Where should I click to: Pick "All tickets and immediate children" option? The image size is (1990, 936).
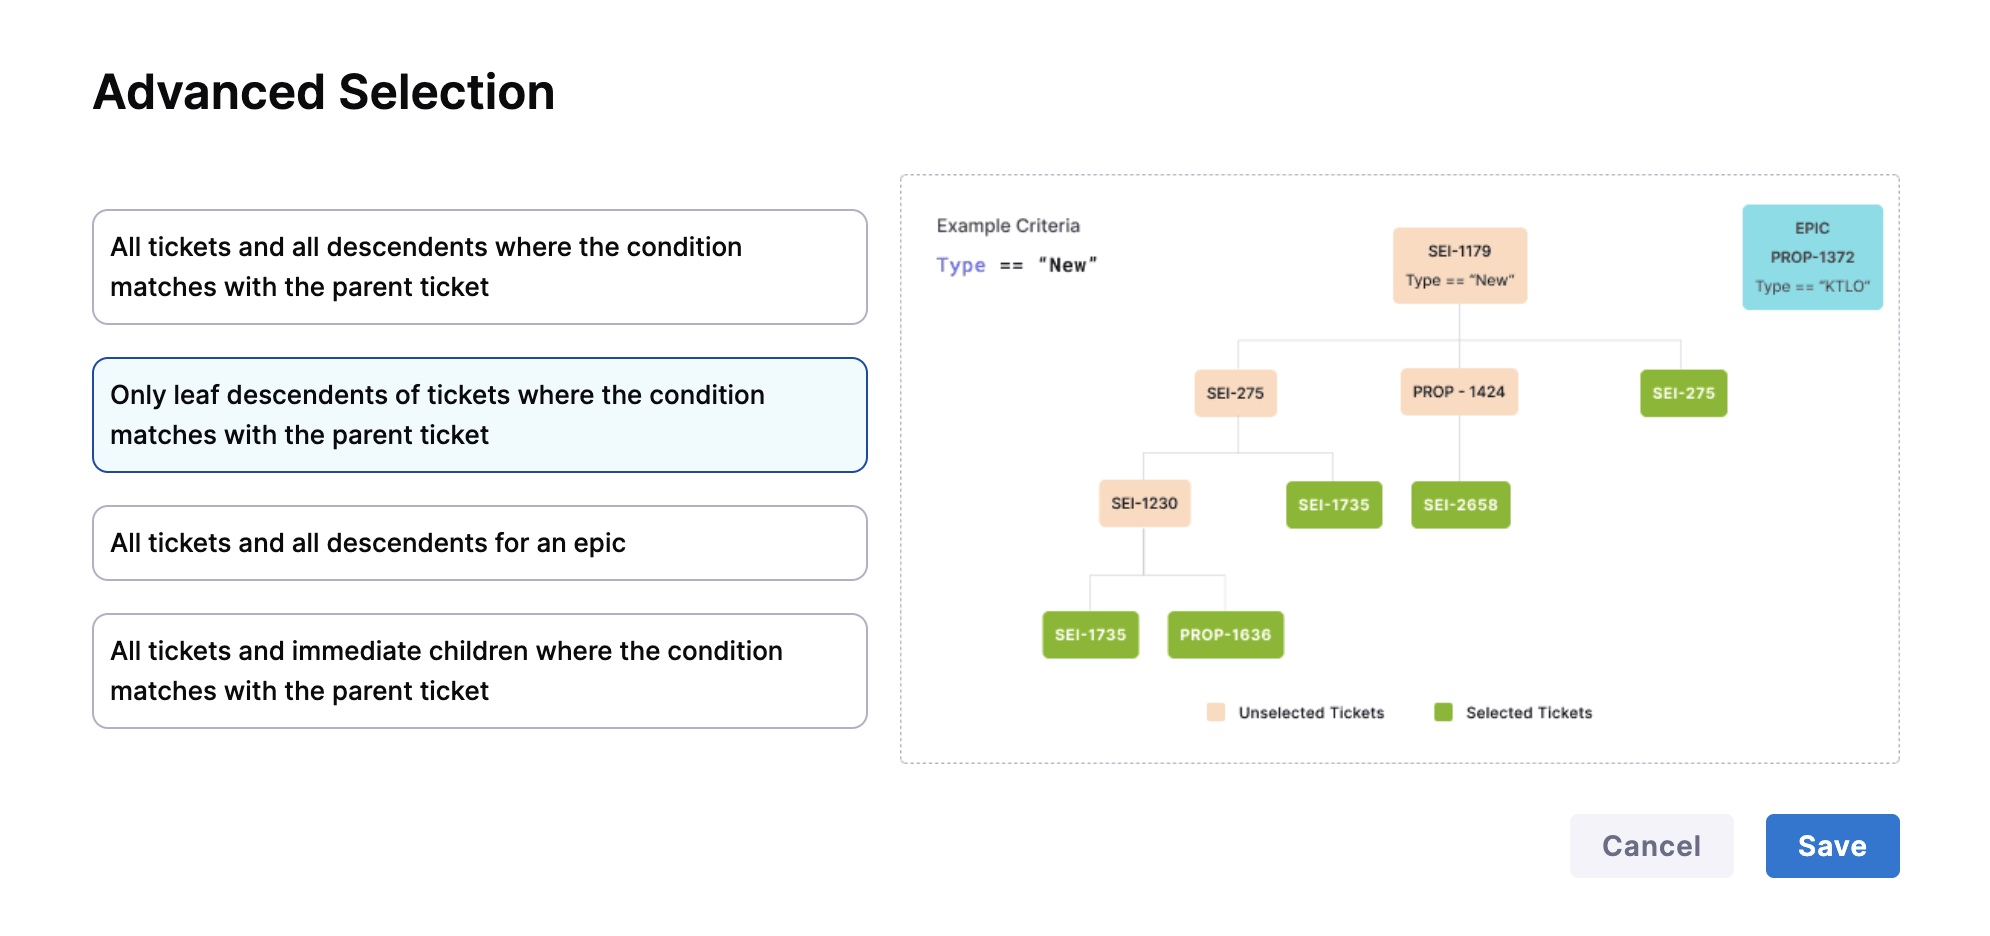479,671
